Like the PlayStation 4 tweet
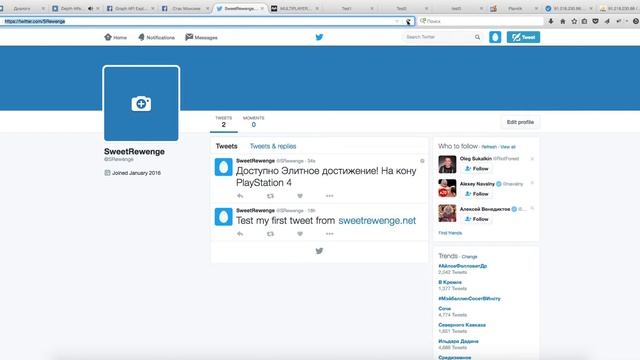The height and width of the screenshot is (360, 640). (x=300, y=196)
